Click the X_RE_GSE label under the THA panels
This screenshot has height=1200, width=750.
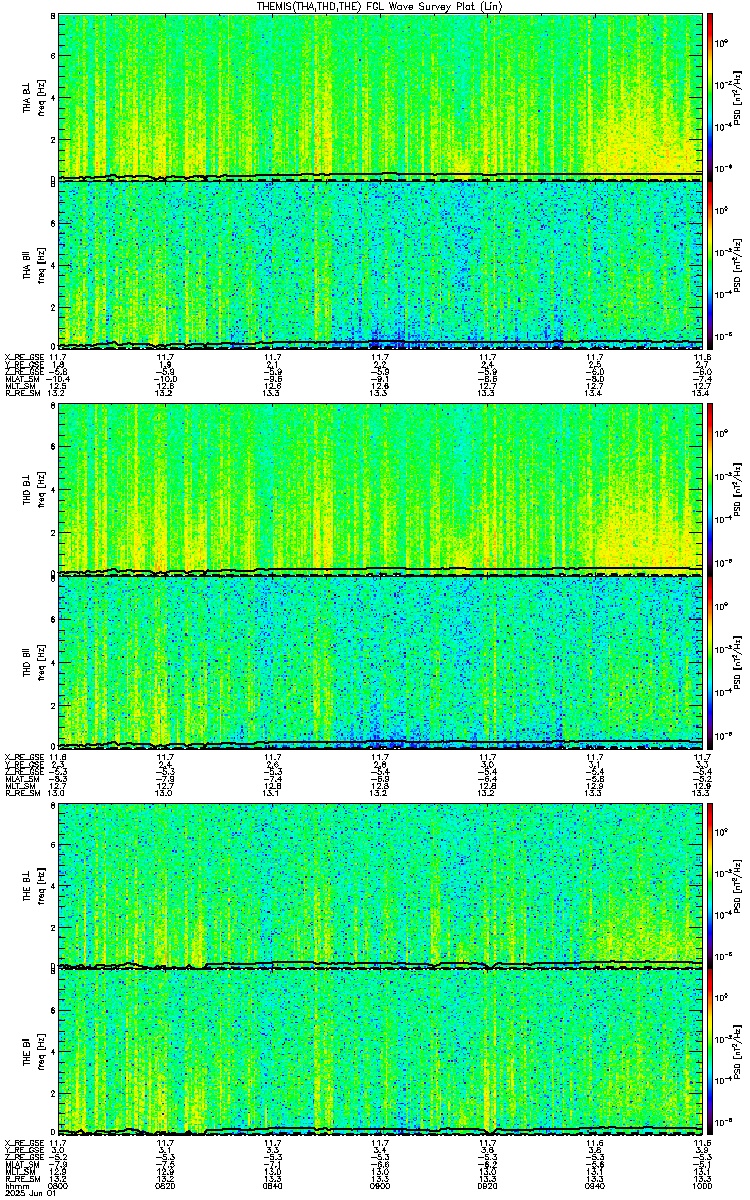point(22,356)
